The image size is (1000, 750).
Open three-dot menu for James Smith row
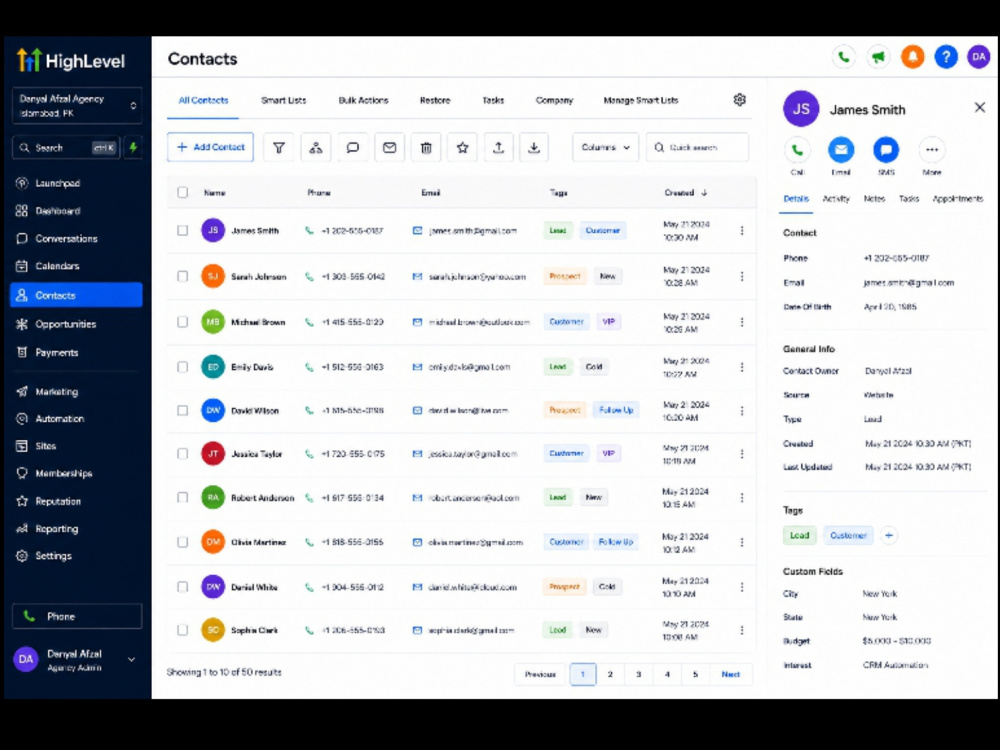(x=742, y=230)
